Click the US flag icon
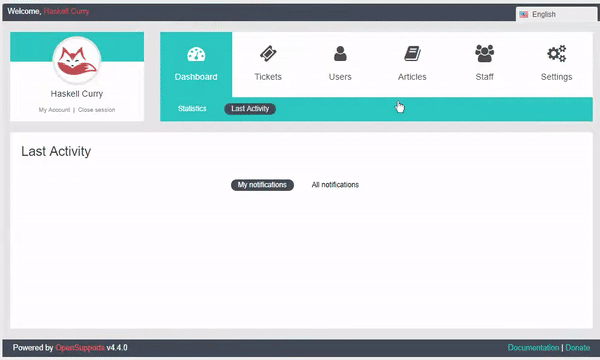Screen dimensions: 600x360 (523, 15)
